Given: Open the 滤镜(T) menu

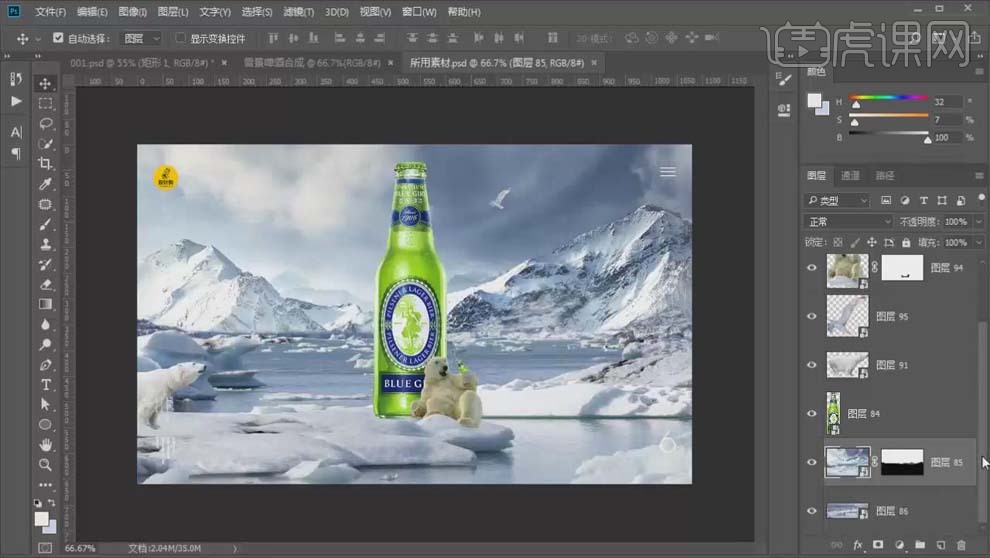Looking at the screenshot, I should [298, 12].
